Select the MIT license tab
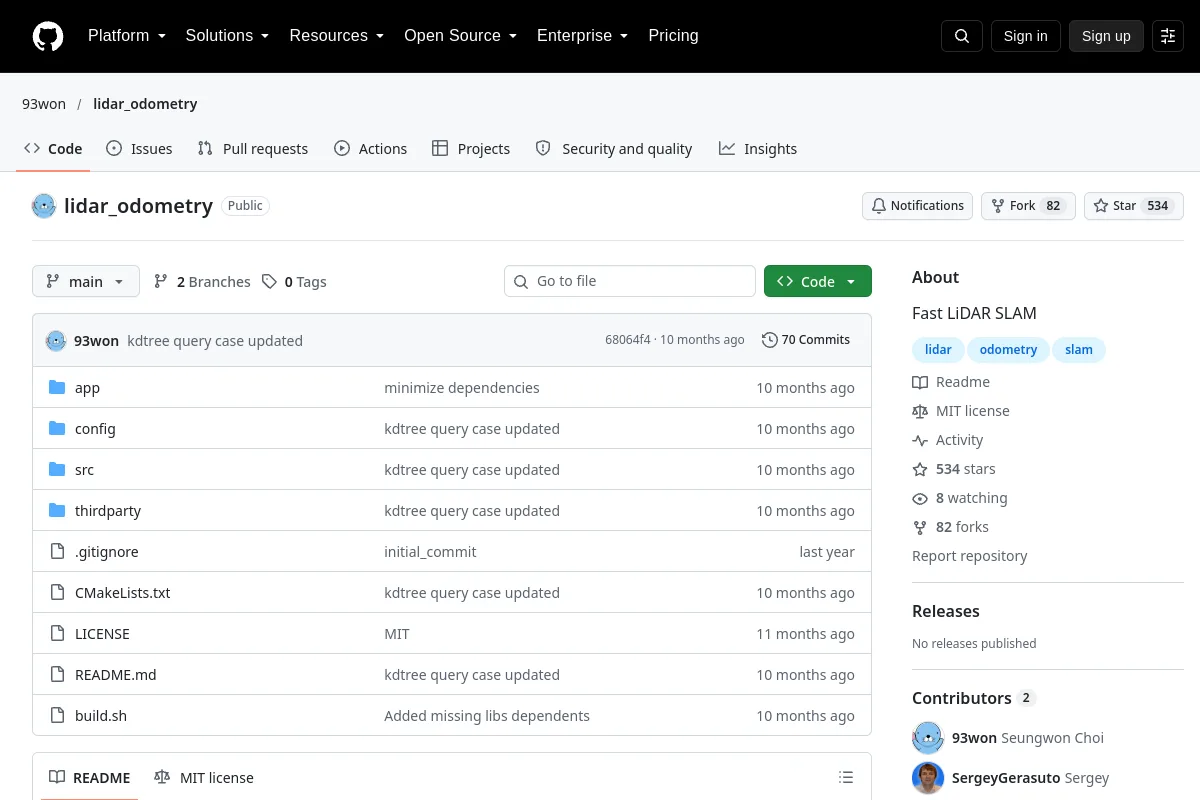The image size is (1200, 800). [204, 778]
